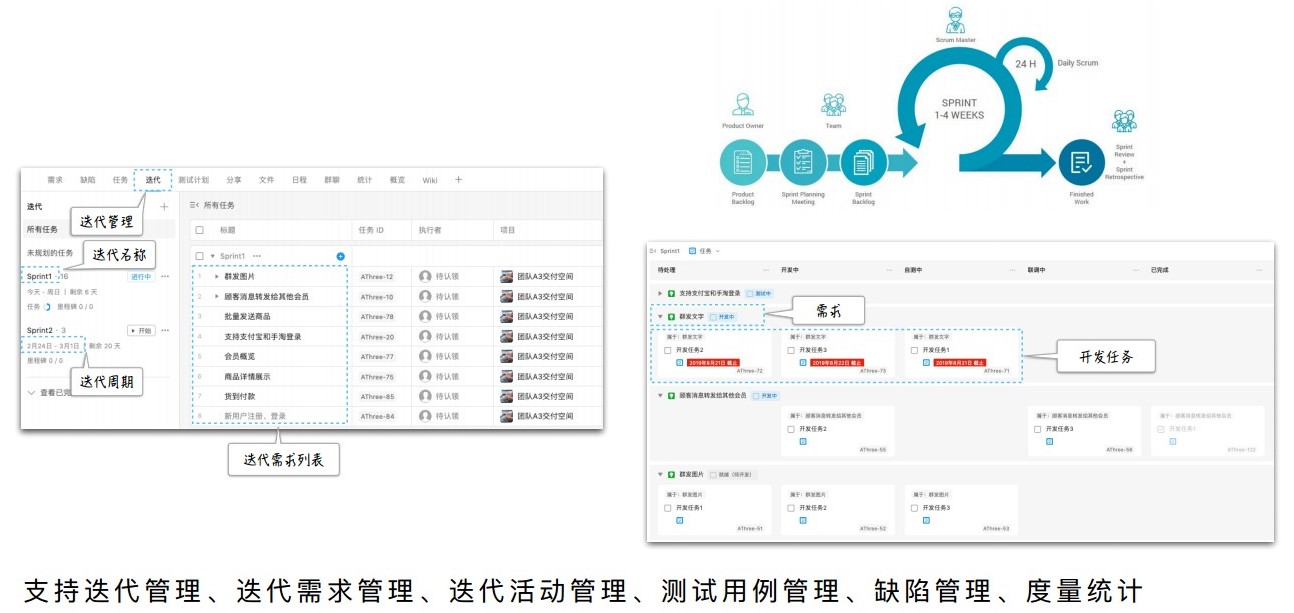This screenshot has width=1294, height=613.
Task: Click the collapse sidebar icon beside 所有任务 header
Action: (194, 205)
